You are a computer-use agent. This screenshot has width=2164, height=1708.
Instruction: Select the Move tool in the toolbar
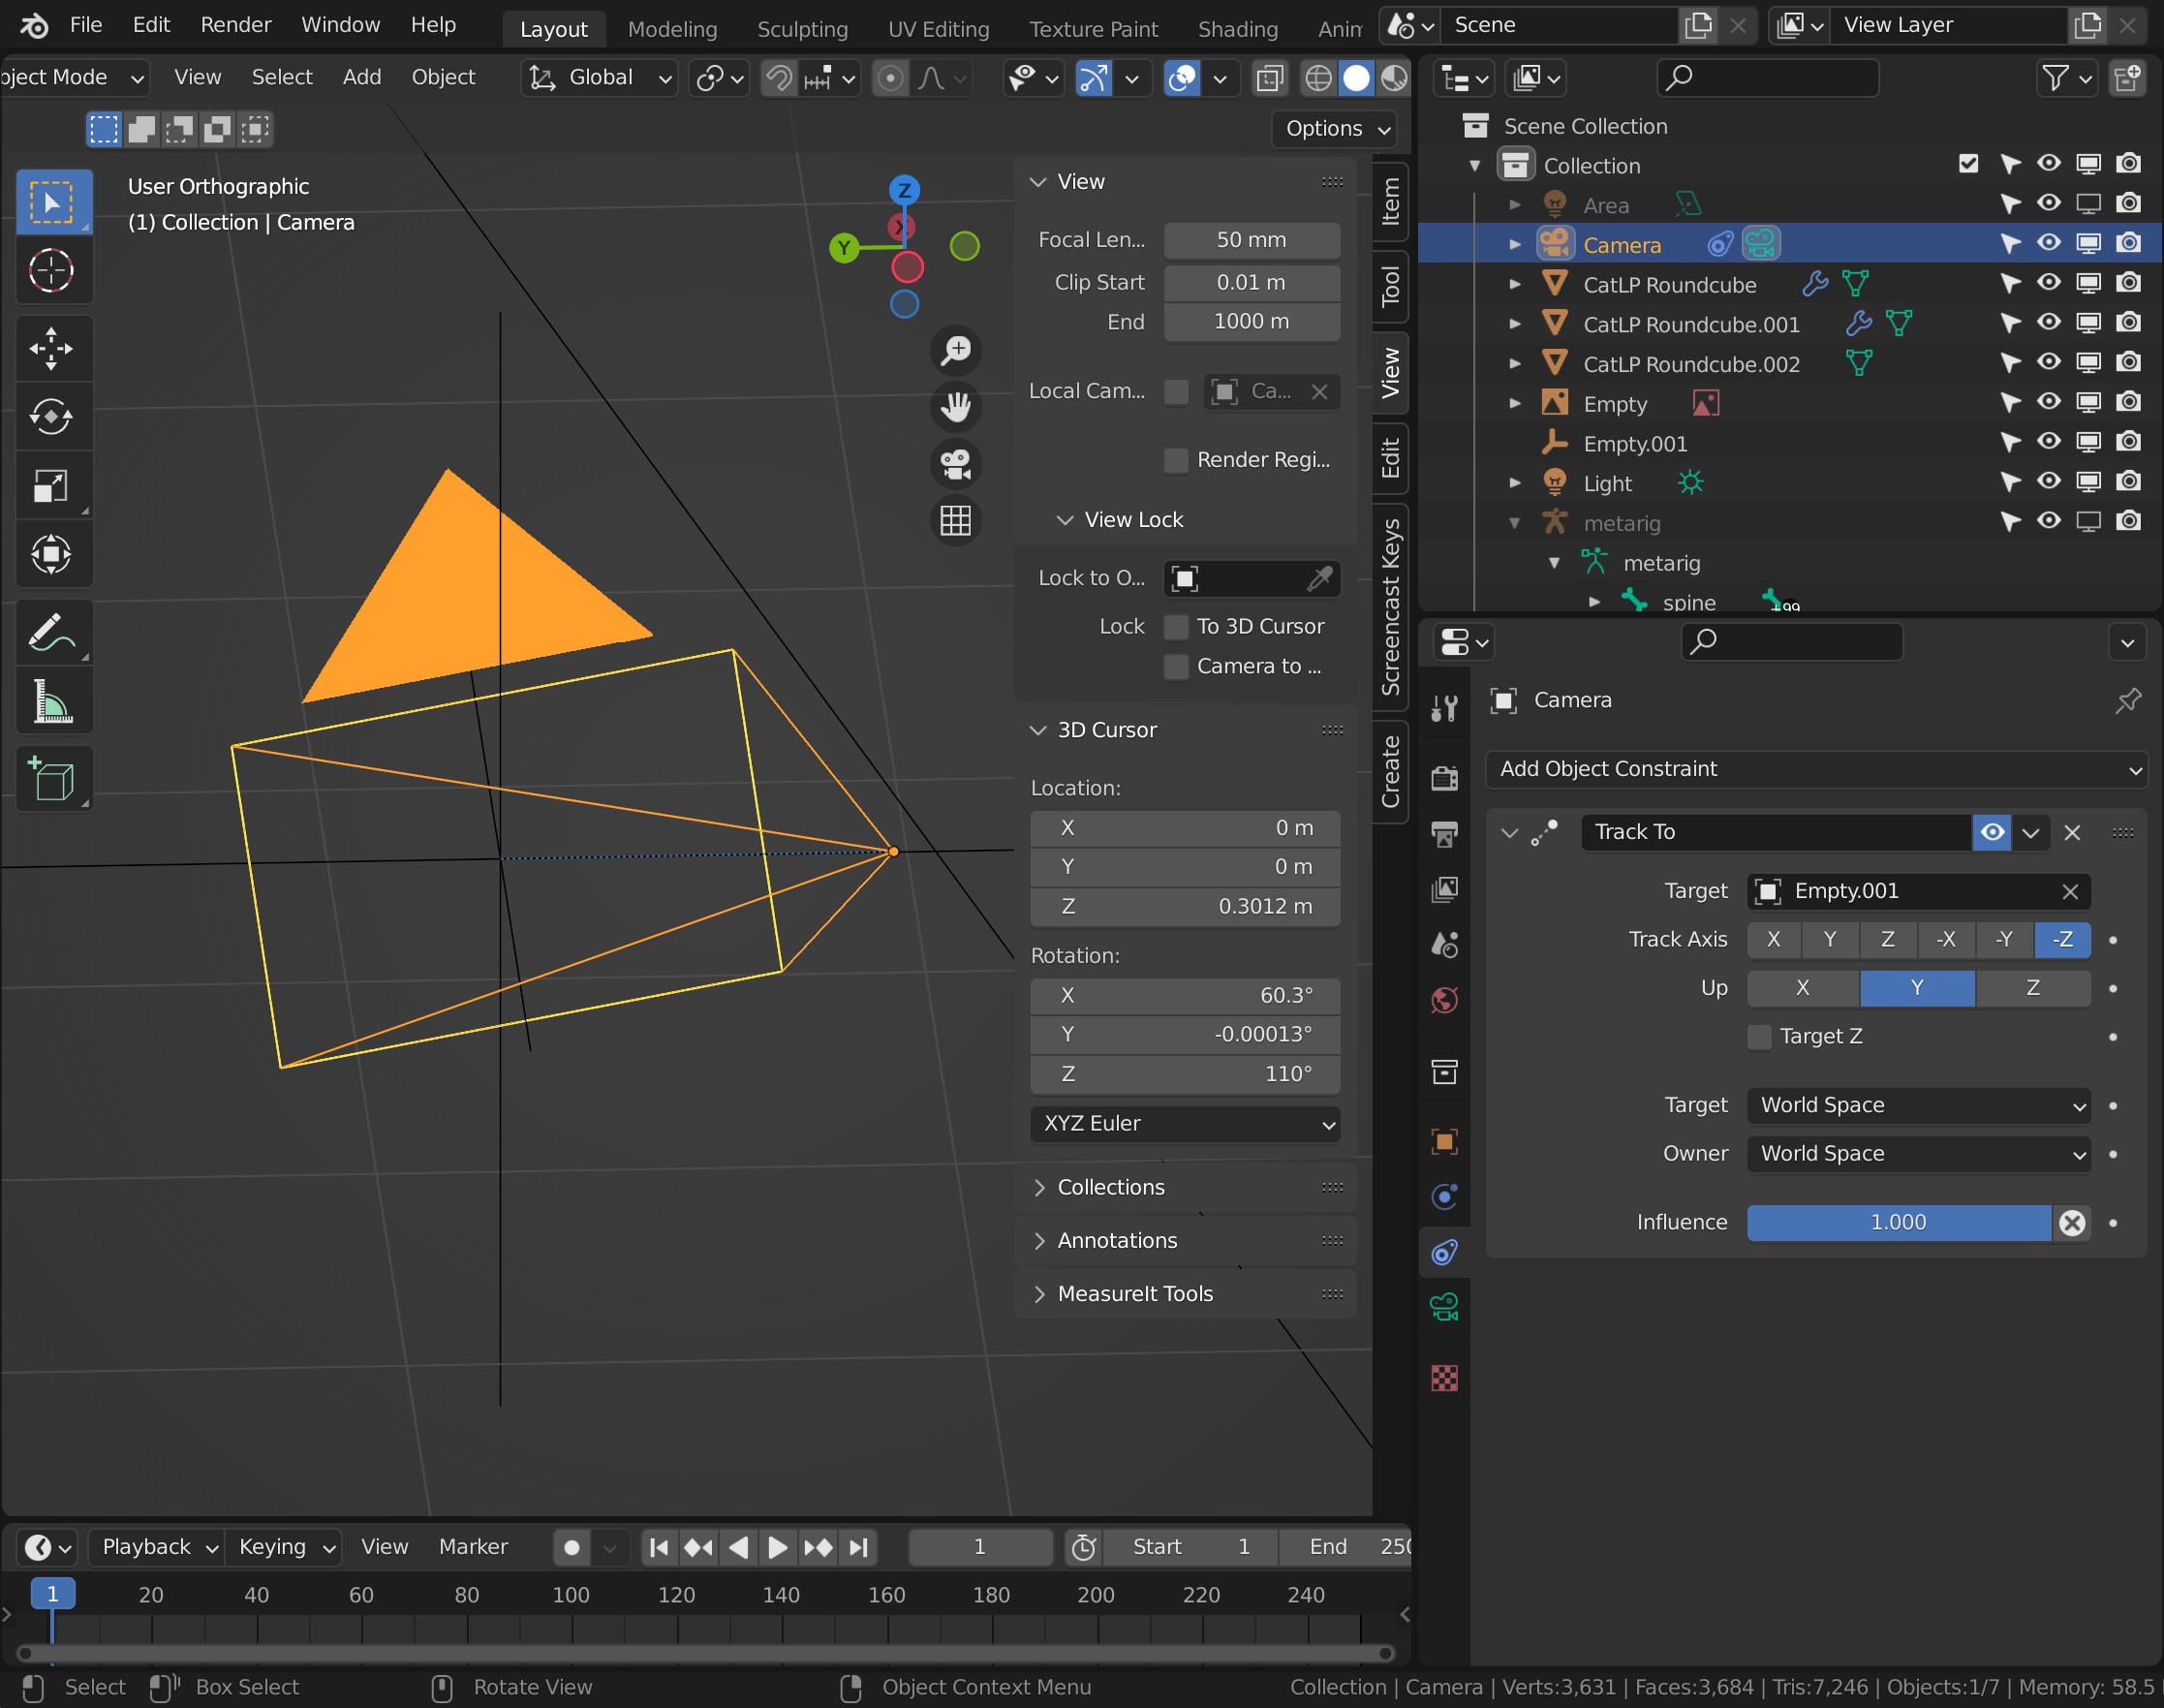click(x=53, y=348)
